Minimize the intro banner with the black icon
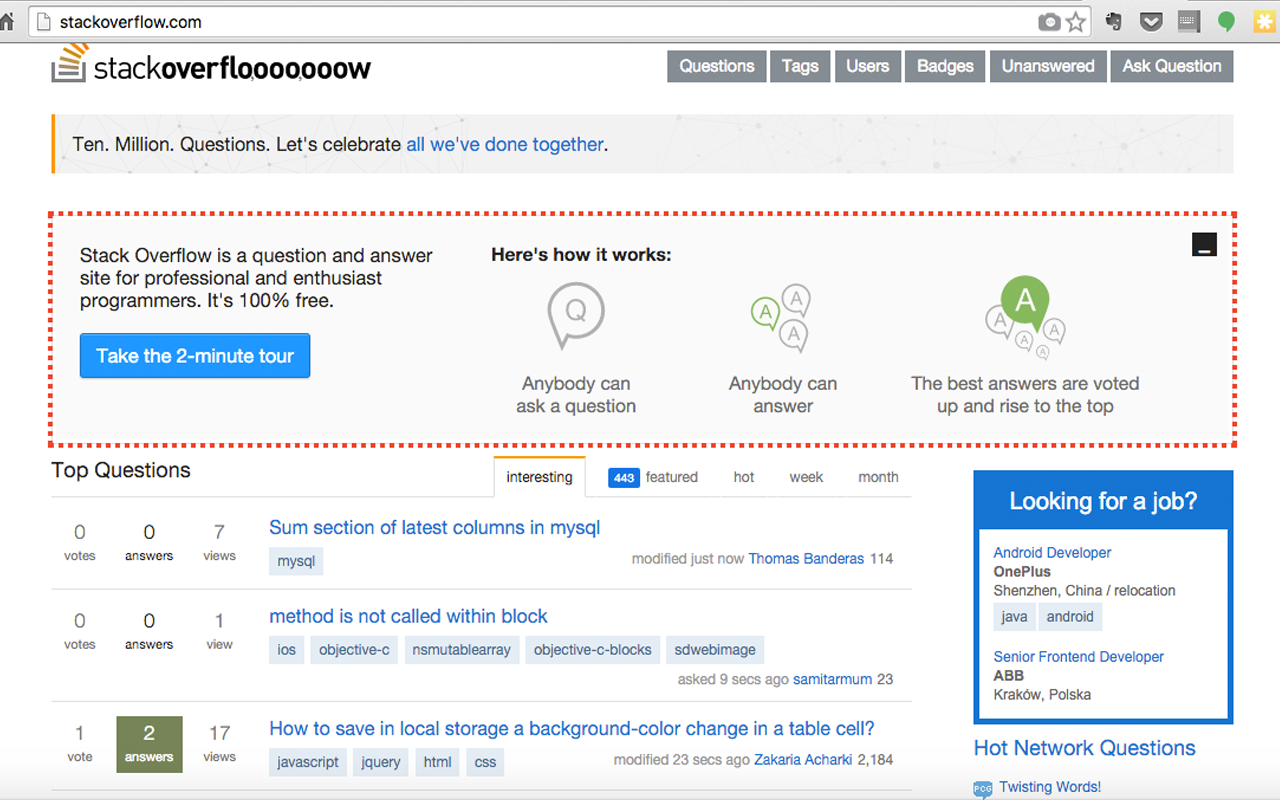 [x=1205, y=244]
